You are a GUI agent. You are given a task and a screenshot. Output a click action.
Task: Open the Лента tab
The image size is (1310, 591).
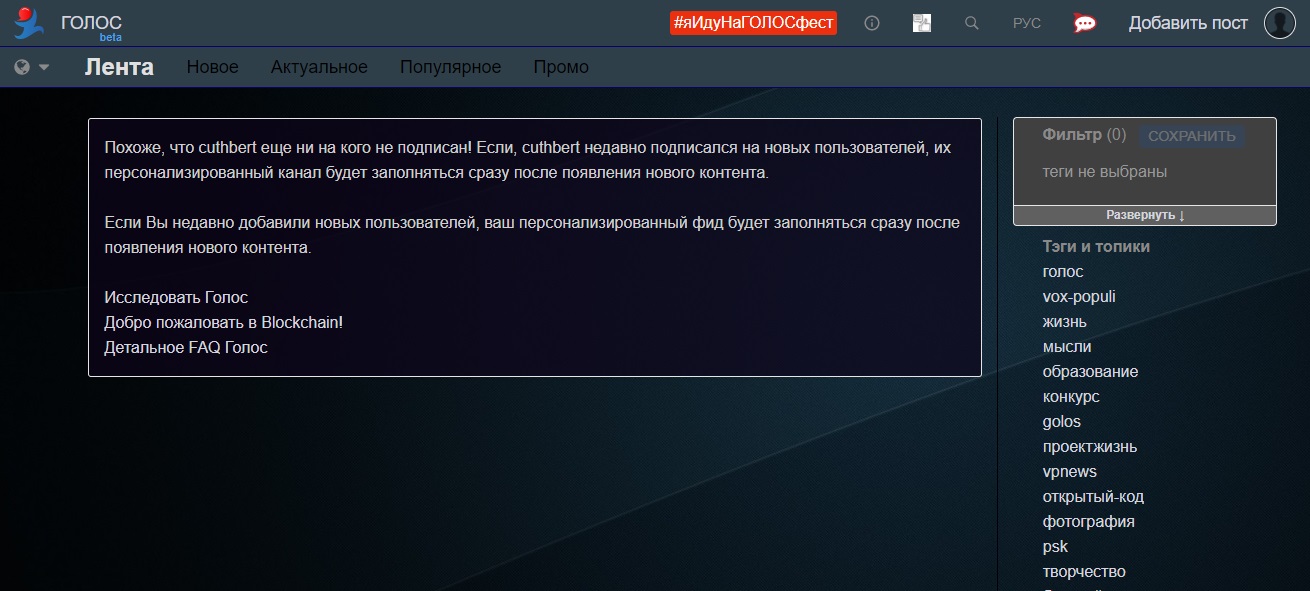click(119, 67)
